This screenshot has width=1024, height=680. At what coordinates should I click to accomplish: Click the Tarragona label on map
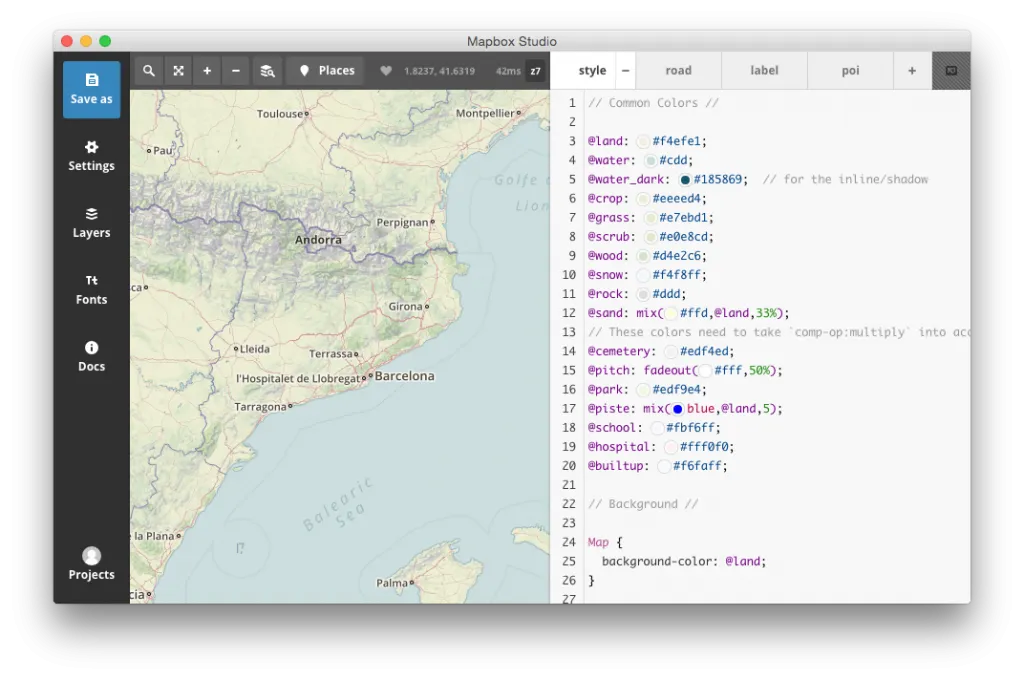click(261, 406)
